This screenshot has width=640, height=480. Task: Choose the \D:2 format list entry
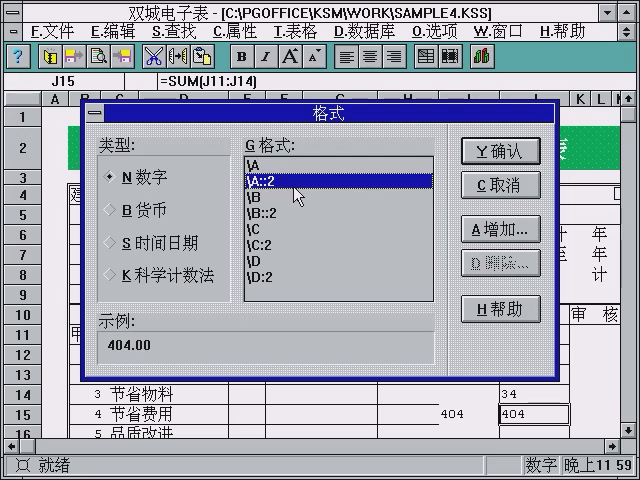pos(339,277)
